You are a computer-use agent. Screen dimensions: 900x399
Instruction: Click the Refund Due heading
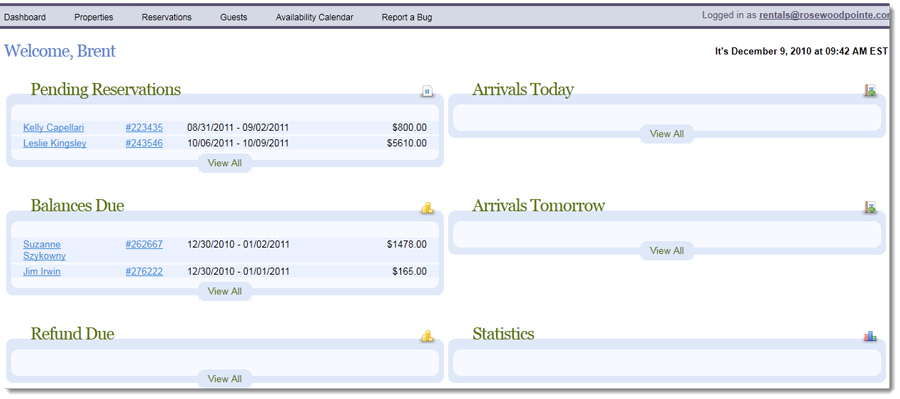click(x=72, y=334)
